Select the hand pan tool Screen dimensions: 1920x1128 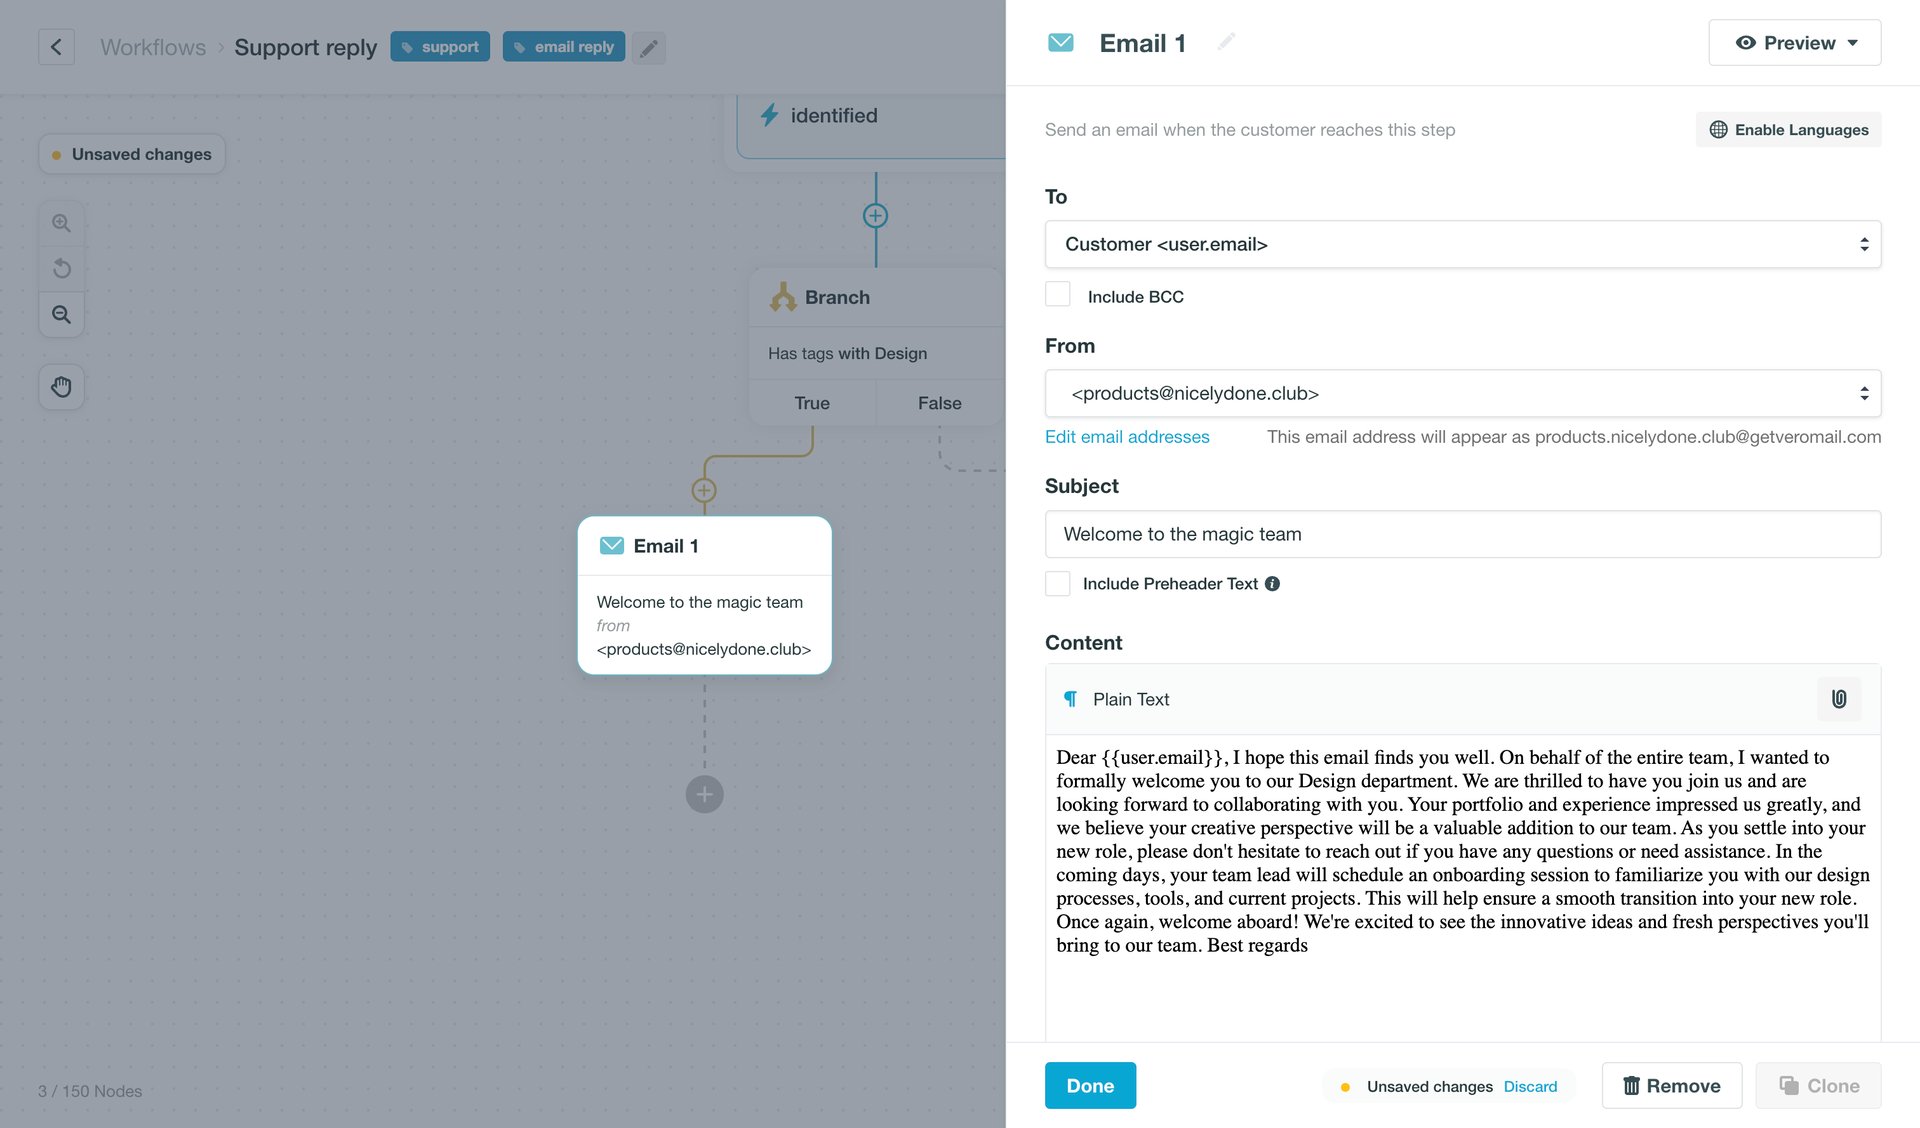61,386
